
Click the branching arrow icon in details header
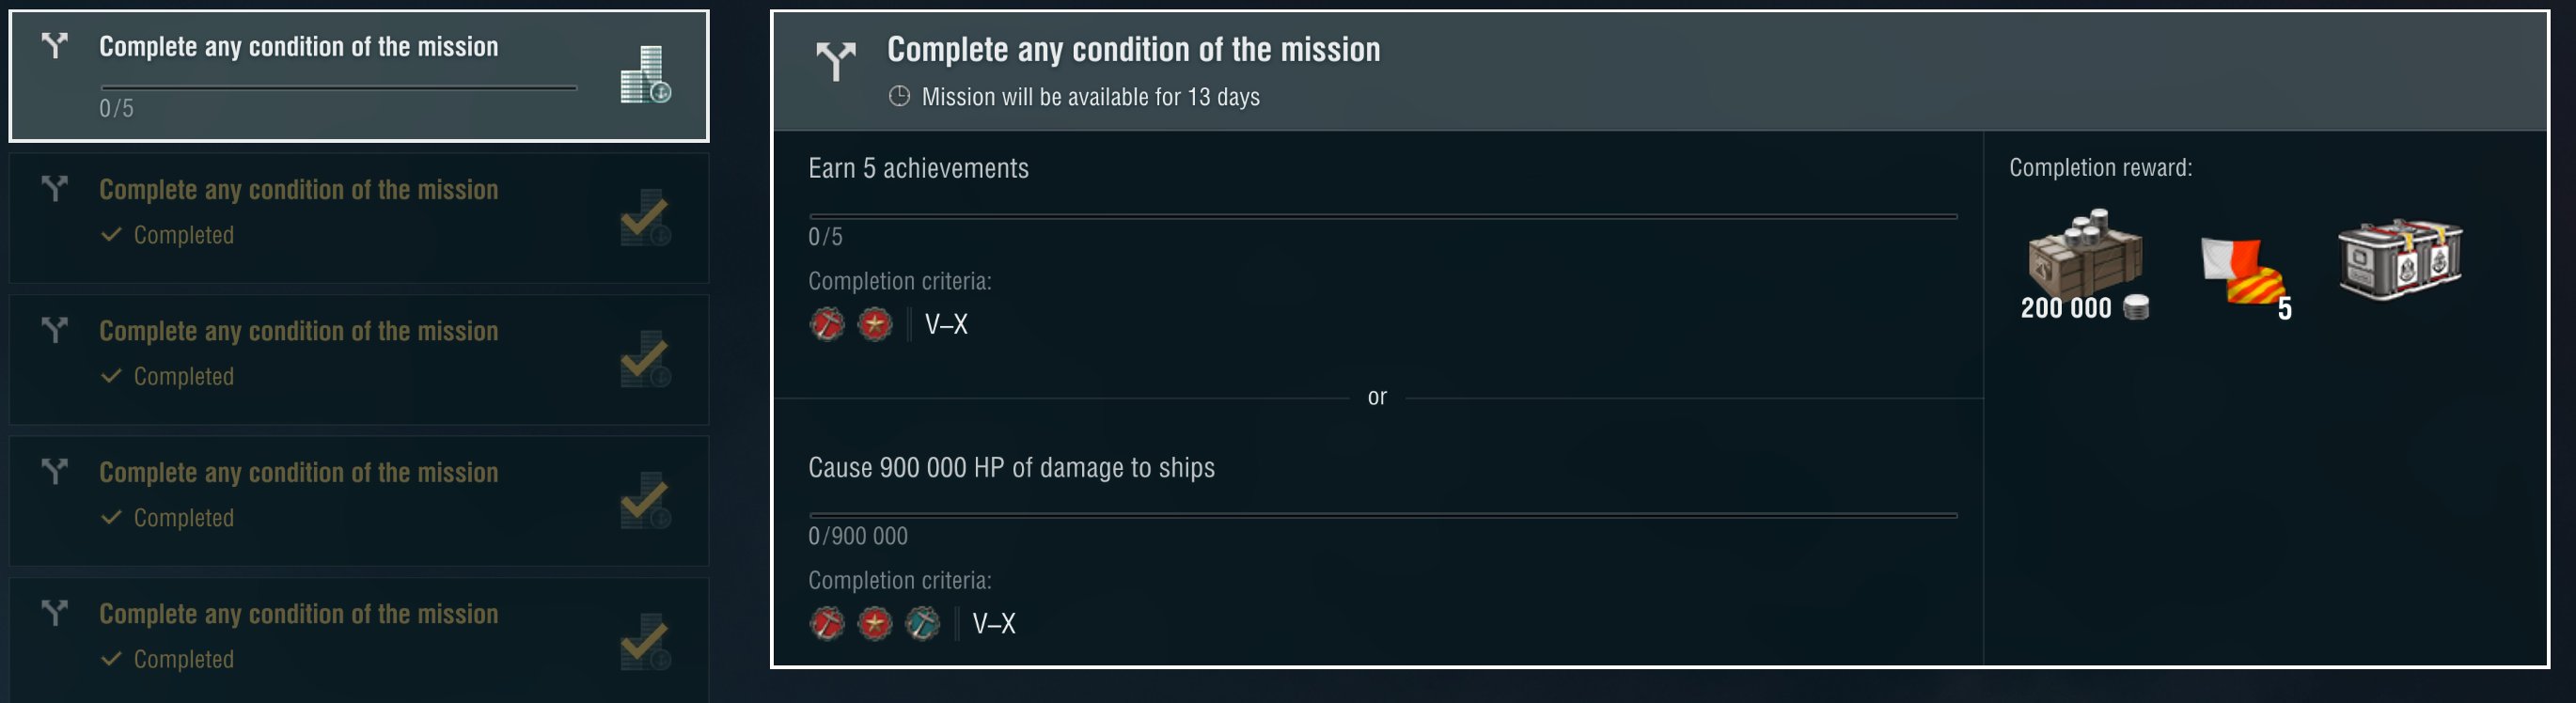click(835, 61)
